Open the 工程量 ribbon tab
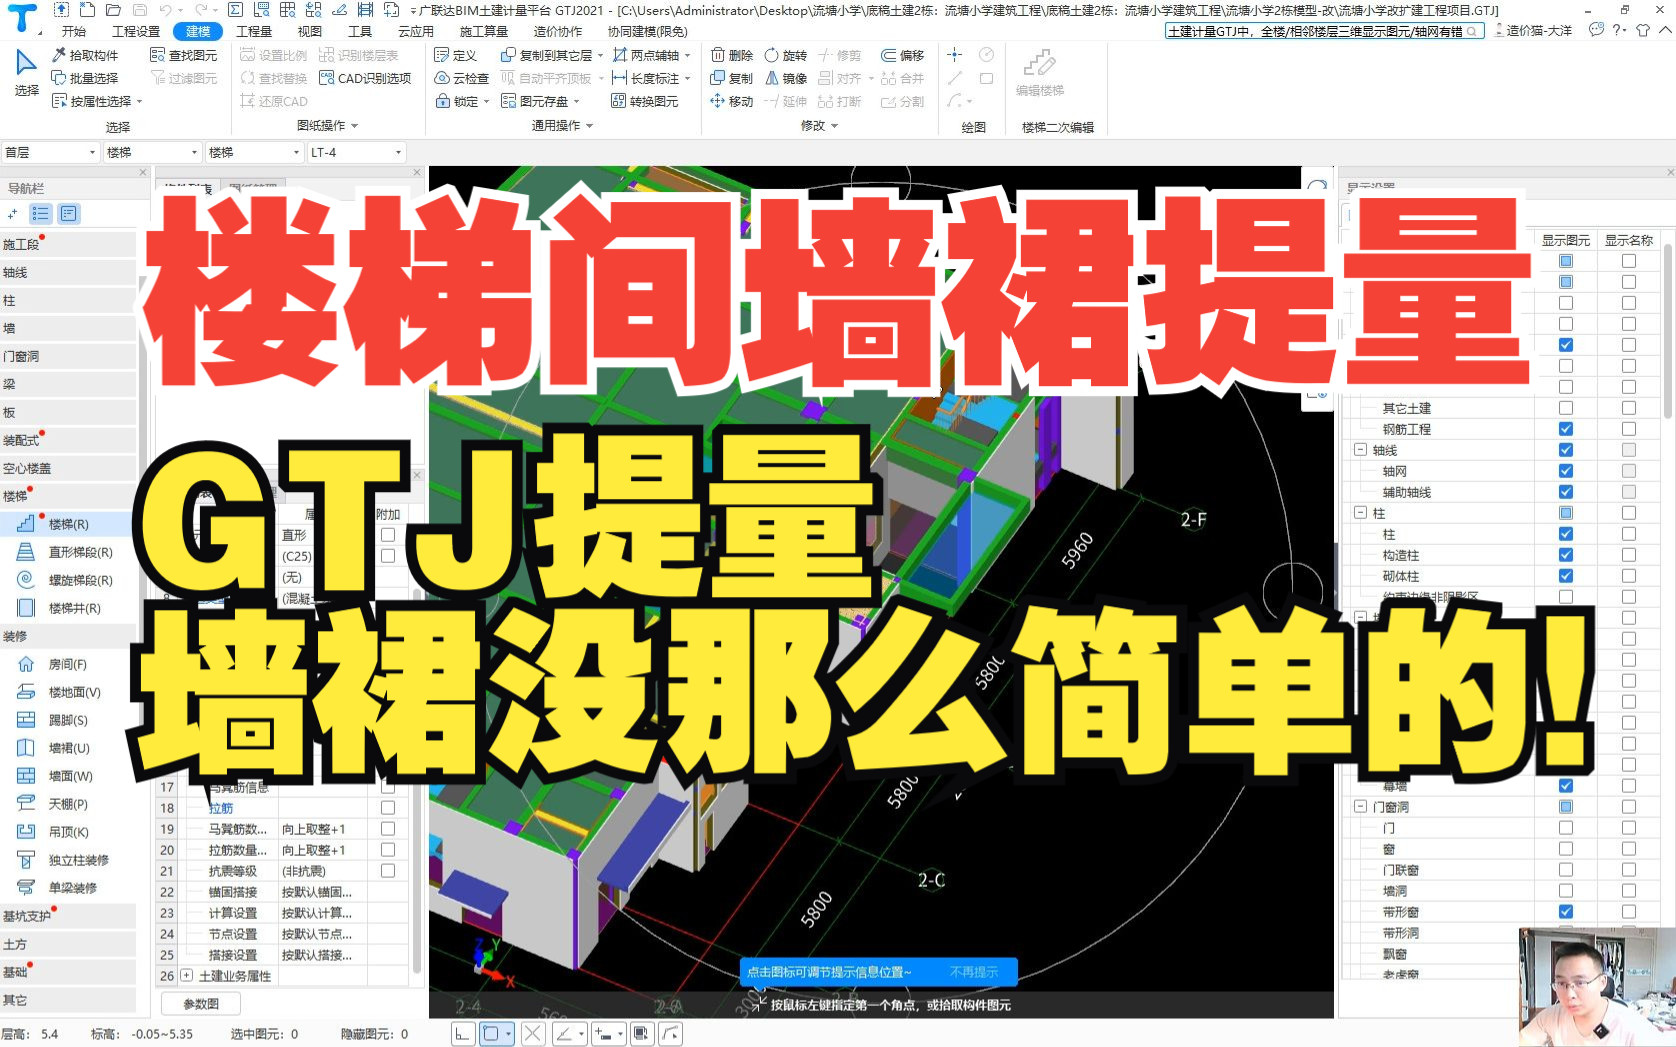The width and height of the screenshot is (1676, 1047). click(253, 31)
